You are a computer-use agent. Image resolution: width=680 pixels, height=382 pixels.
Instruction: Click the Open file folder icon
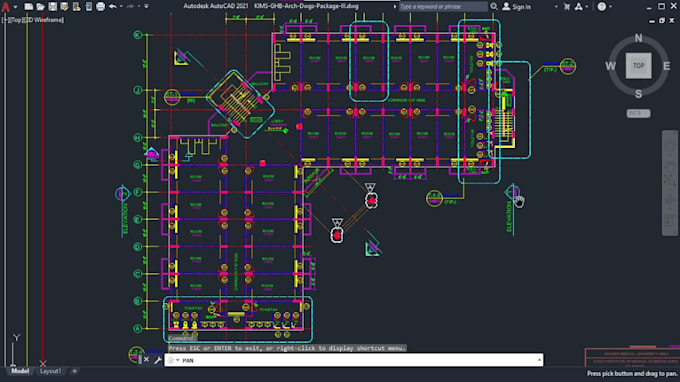click(x=40, y=7)
